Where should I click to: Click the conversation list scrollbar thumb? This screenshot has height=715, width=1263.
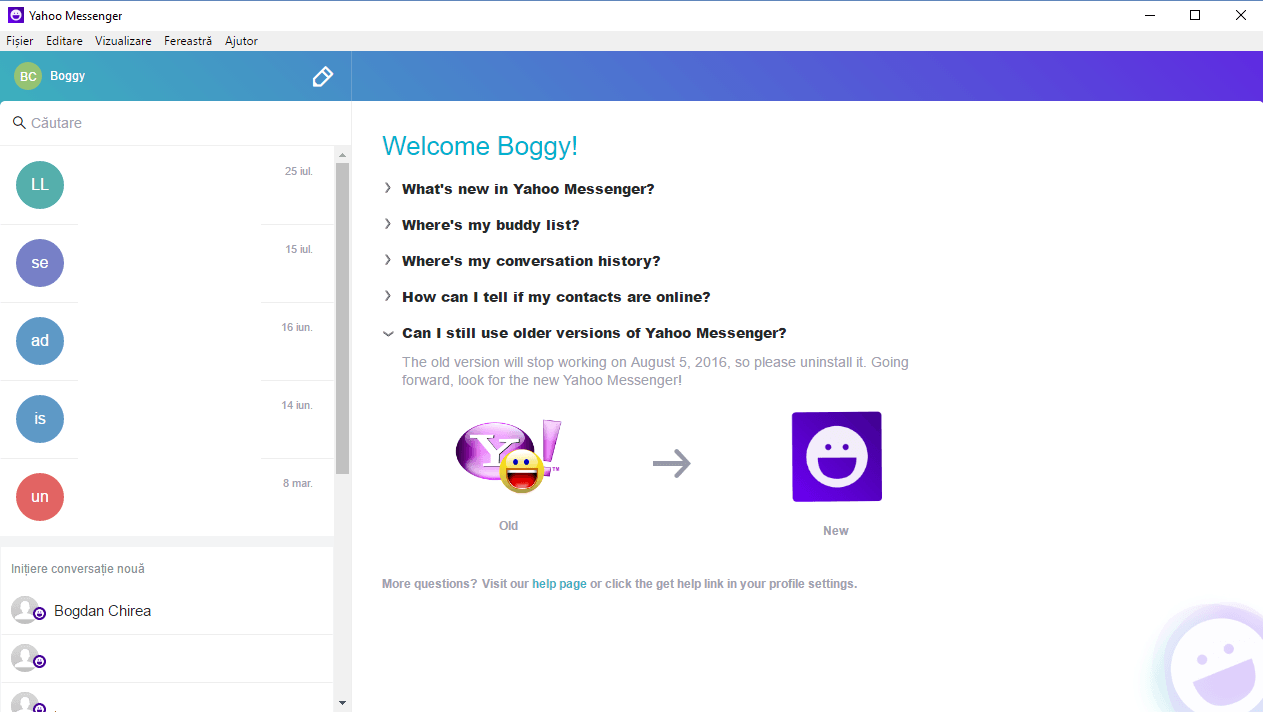[342, 318]
